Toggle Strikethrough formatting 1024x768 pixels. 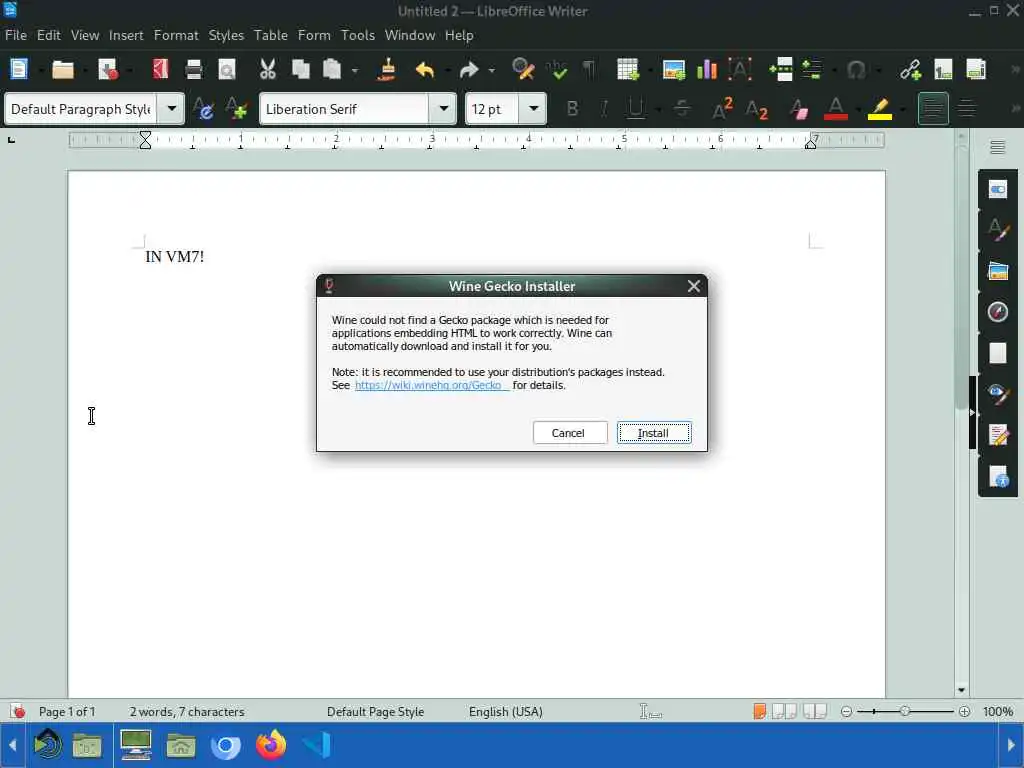coord(682,108)
